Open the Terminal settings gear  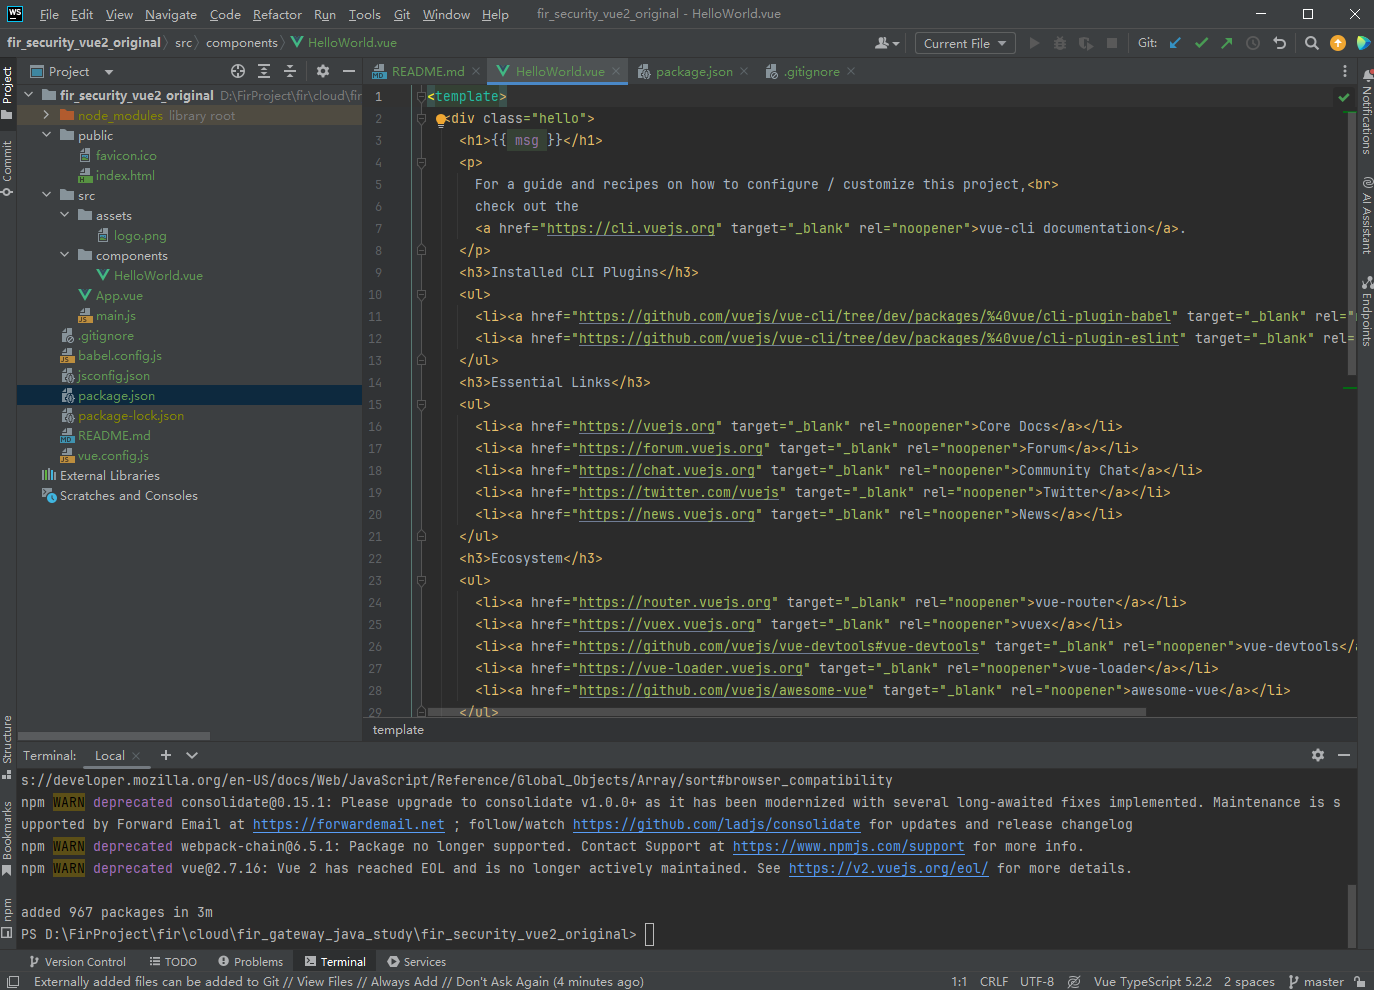click(1318, 755)
